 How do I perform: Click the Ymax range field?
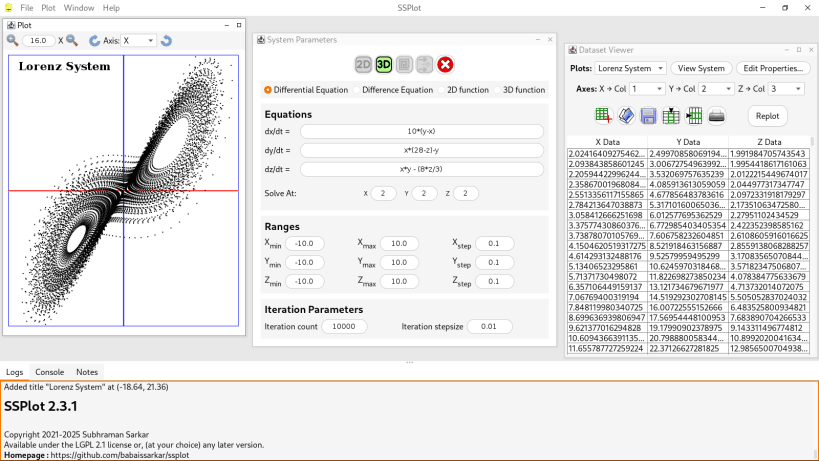399,263
